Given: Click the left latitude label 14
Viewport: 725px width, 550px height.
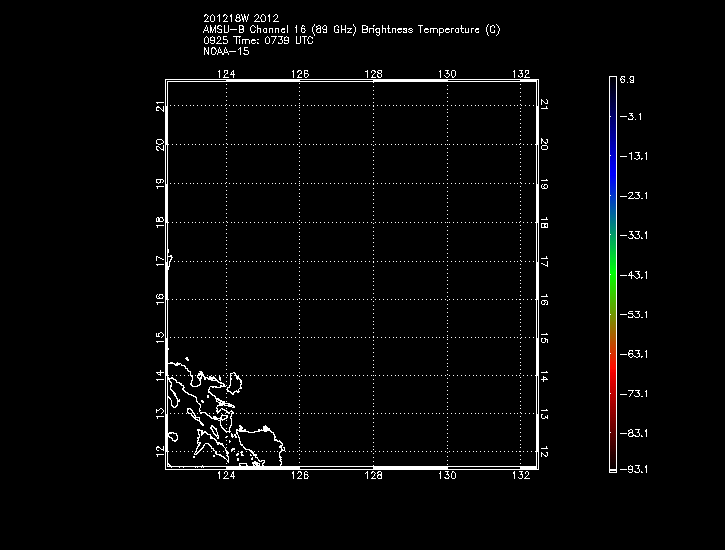Looking at the screenshot, I should click(160, 375).
